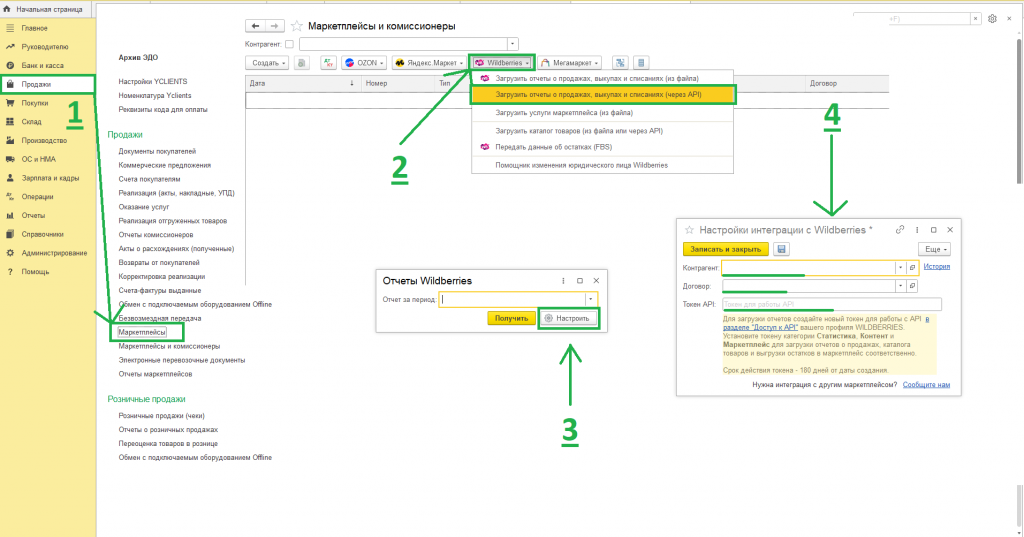
Task: Open Маркетплейсы и комиссионеры link
Action: [169, 346]
